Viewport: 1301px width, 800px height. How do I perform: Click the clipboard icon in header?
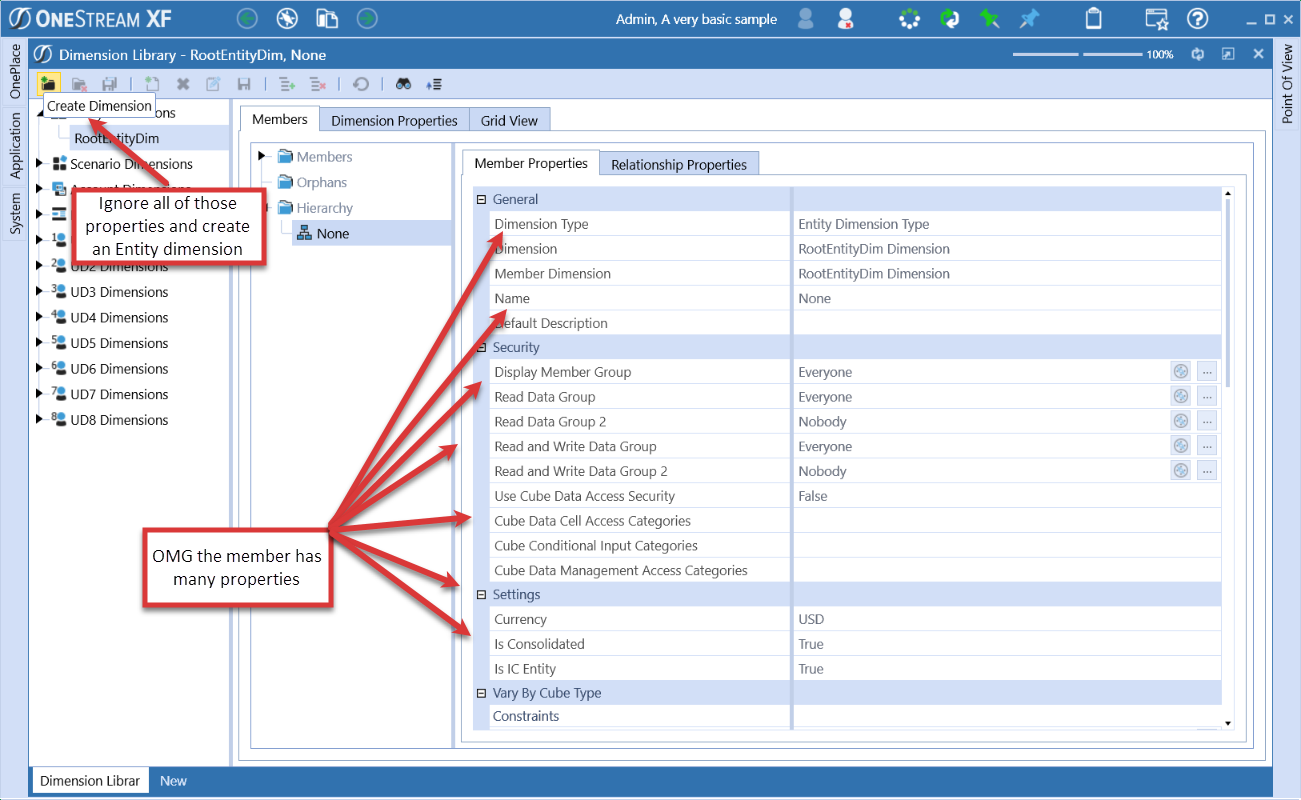click(x=1094, y=18)
